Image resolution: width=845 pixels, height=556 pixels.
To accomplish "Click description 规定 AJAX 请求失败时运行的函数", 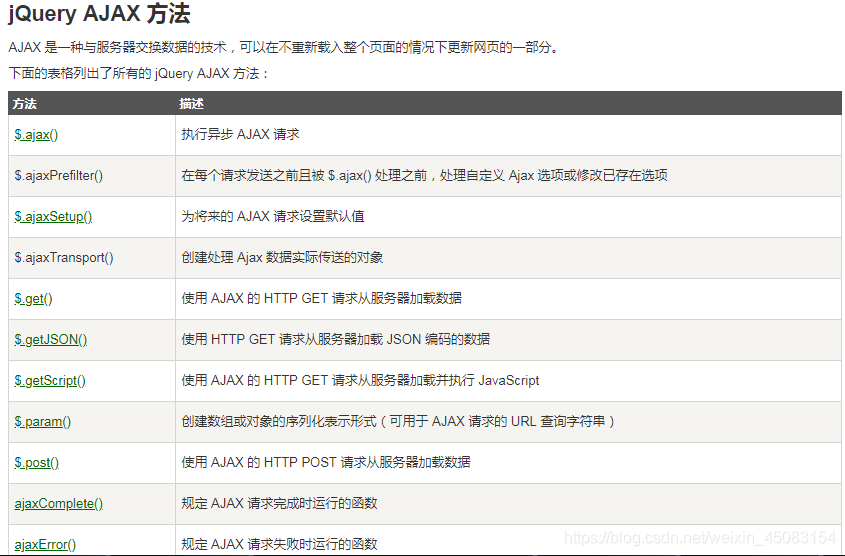I will pos(279,544).
